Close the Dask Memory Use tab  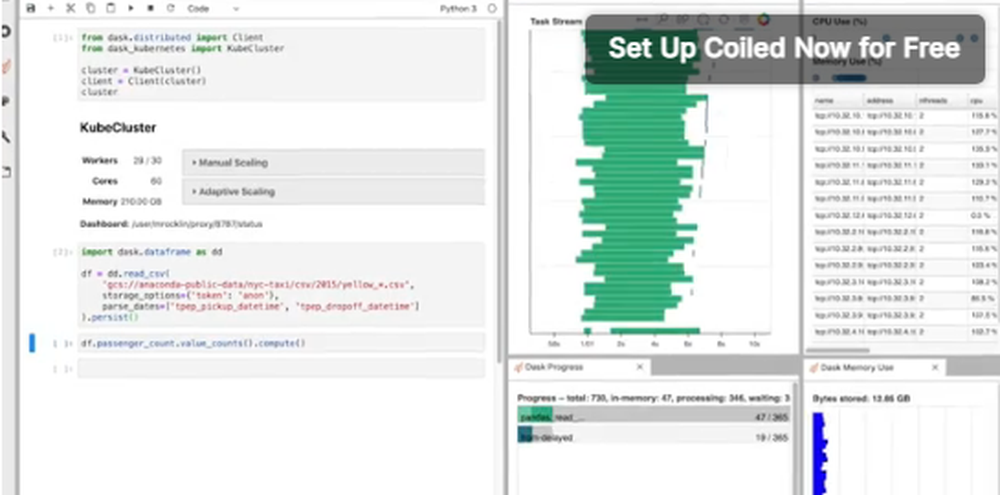pyautogui.click(x=935, y=367)
